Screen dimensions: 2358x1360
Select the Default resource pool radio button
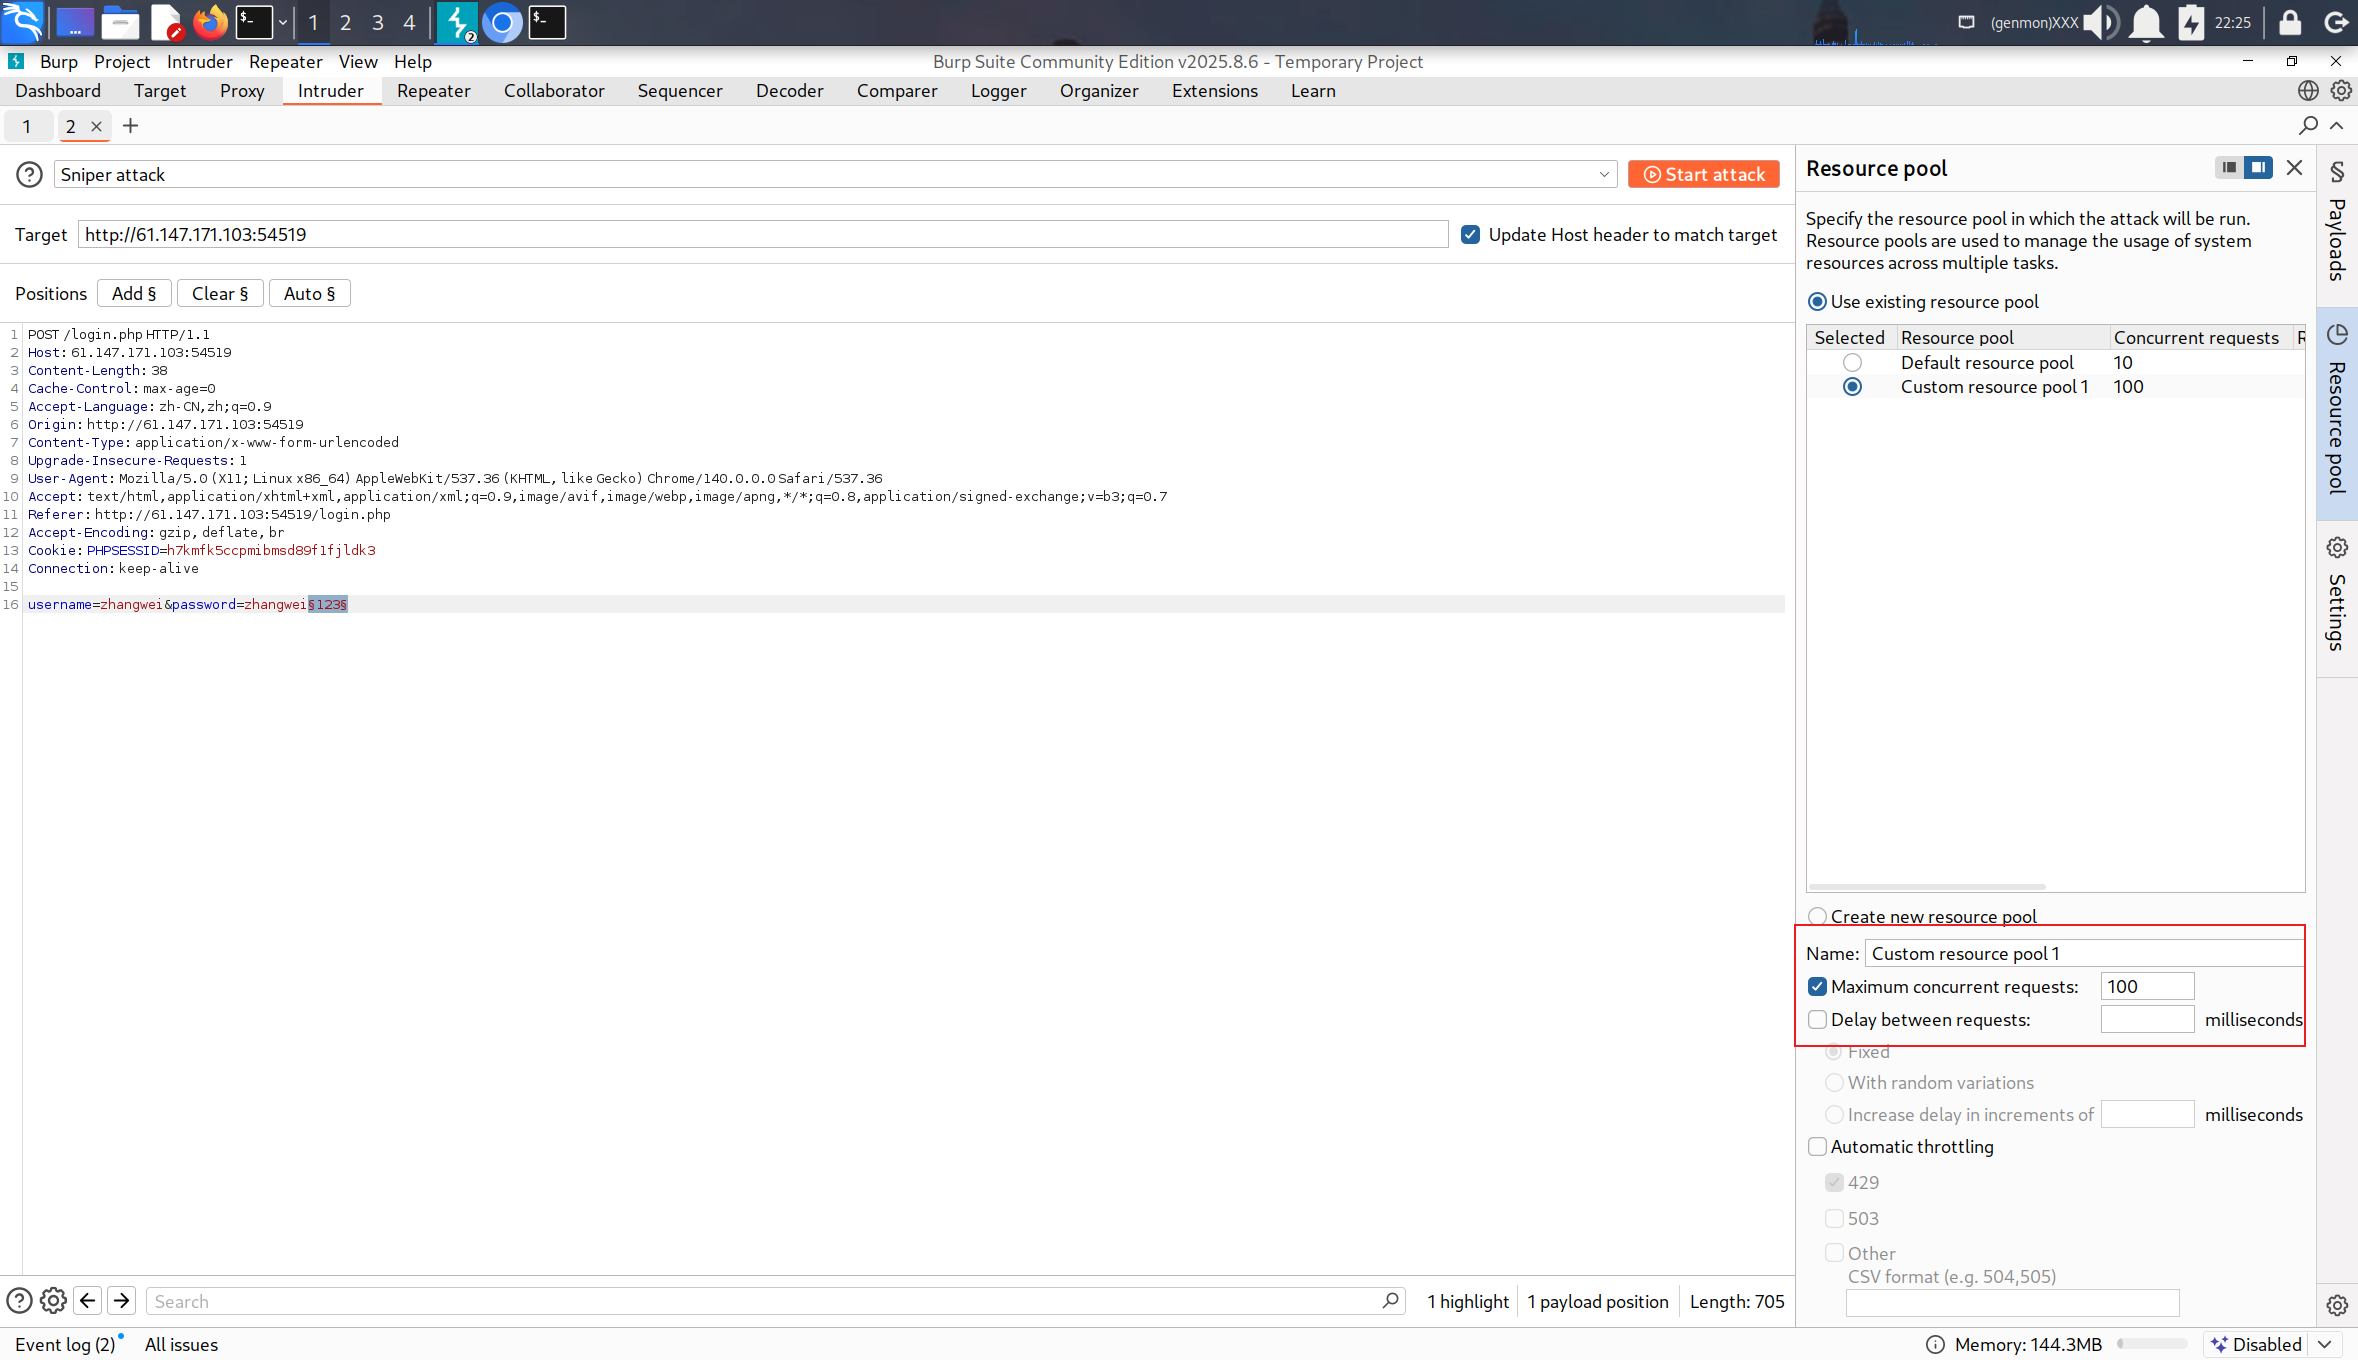1852,363
